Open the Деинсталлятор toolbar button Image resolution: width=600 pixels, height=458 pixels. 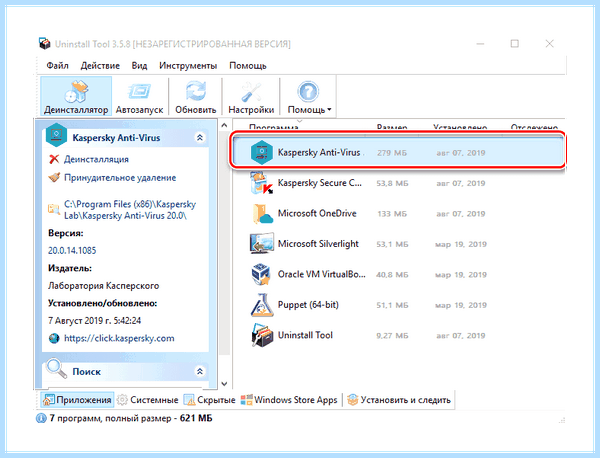click(76, 96)
